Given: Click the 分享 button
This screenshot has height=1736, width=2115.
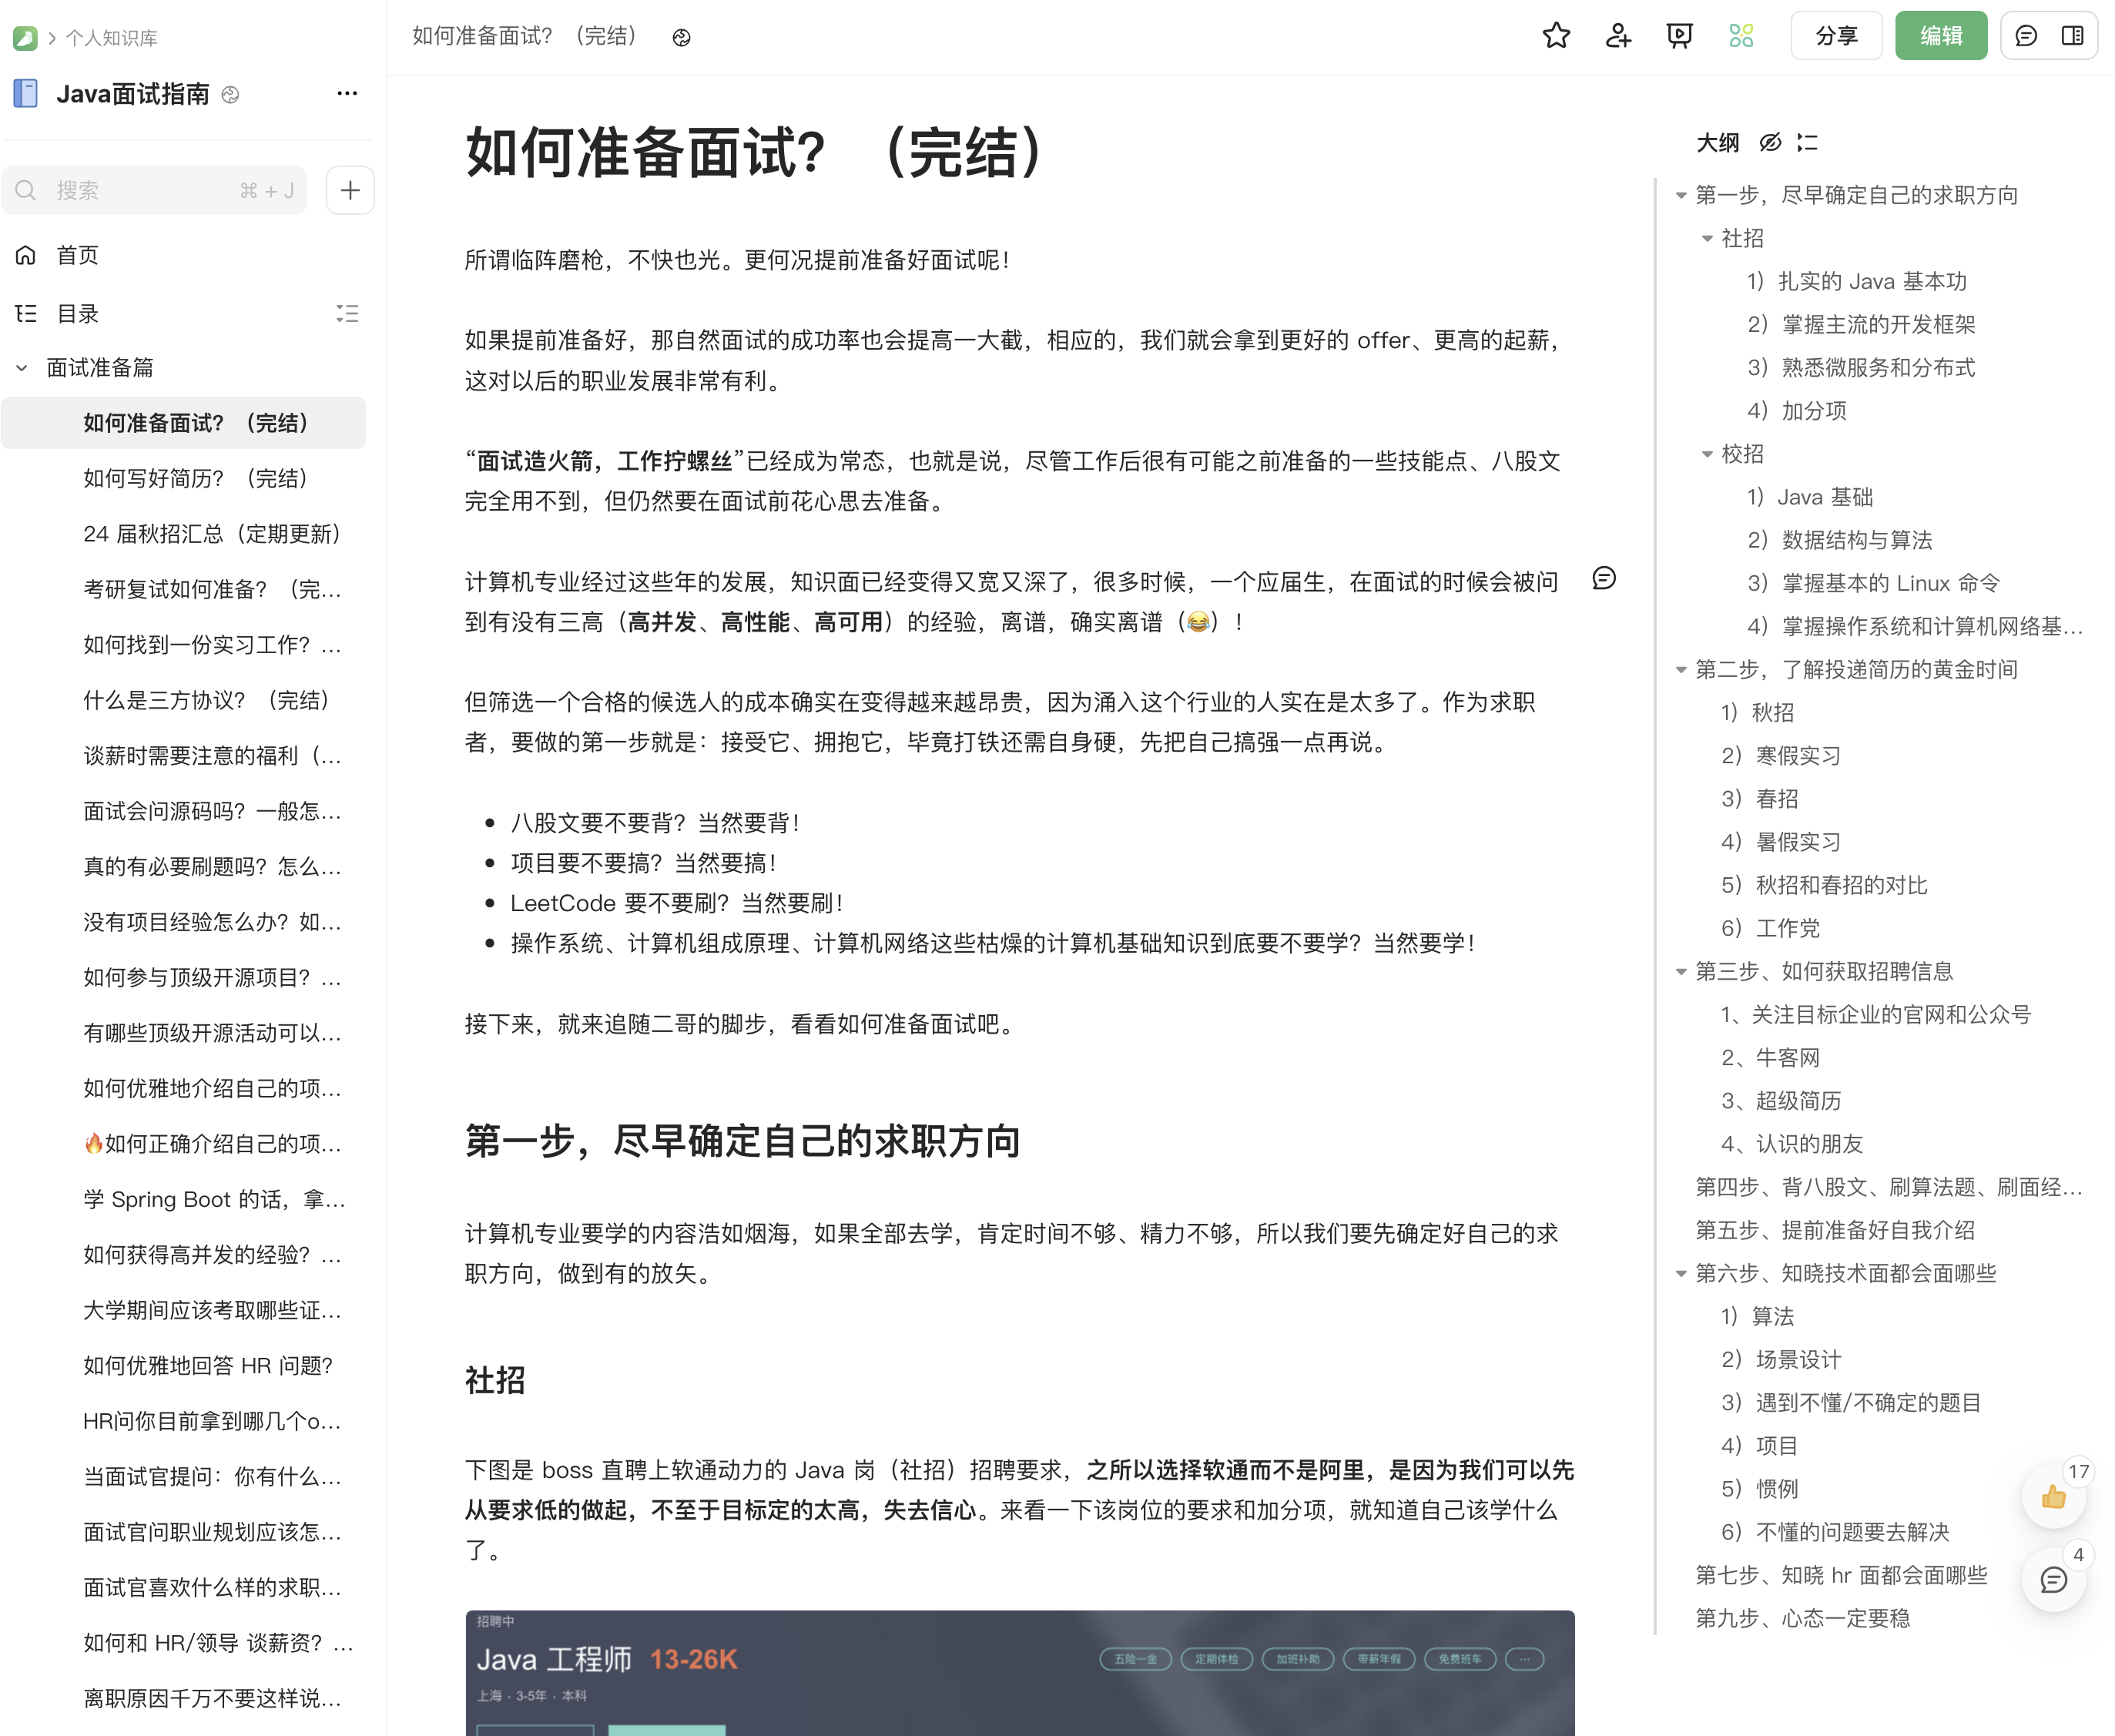Looking at the screenshot, I should tap(1836, 36).
